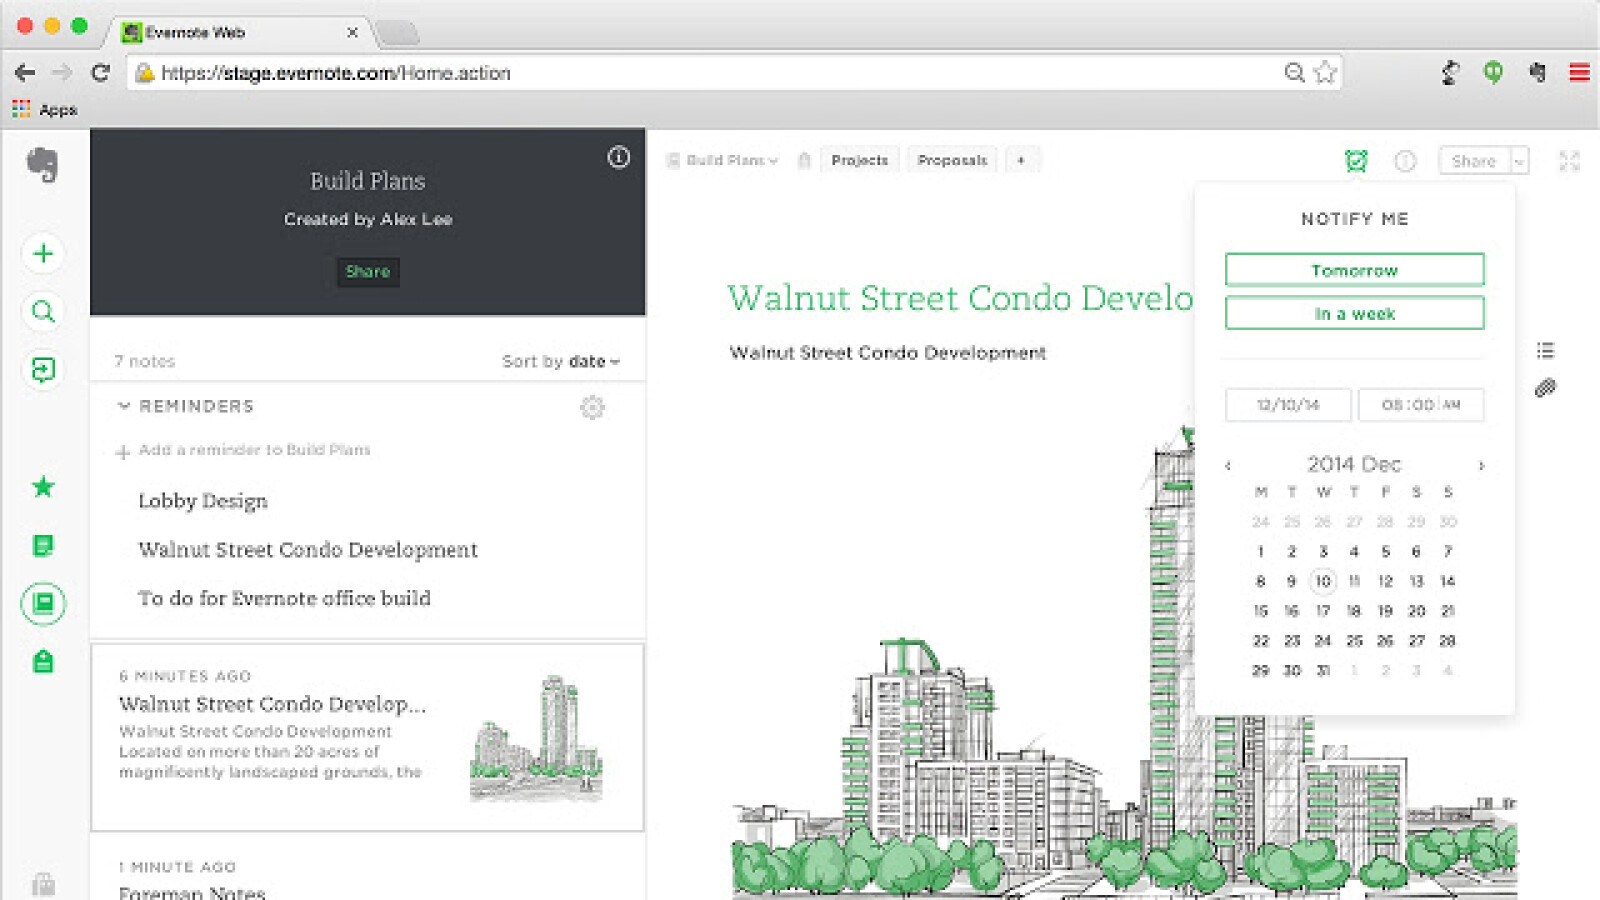The image size is (1600, 900).
Task: Click the Evernote elephant logo
Action: (42, 165)
